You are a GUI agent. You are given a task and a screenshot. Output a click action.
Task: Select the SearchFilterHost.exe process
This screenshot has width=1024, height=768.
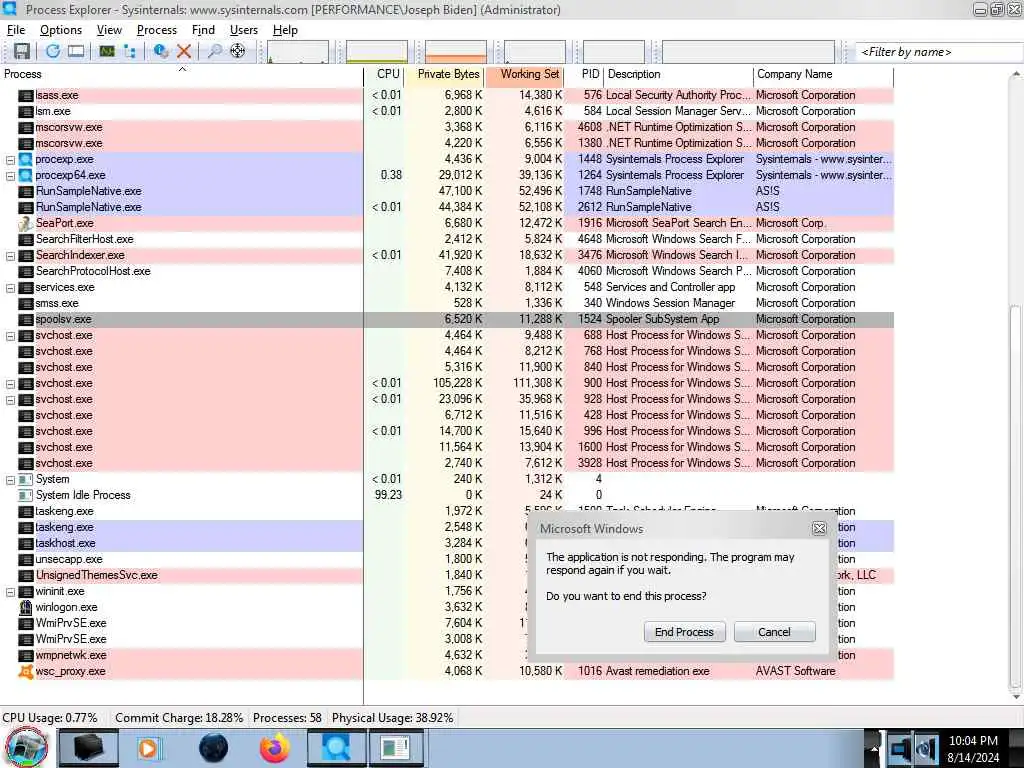click(x=447, y=239)
